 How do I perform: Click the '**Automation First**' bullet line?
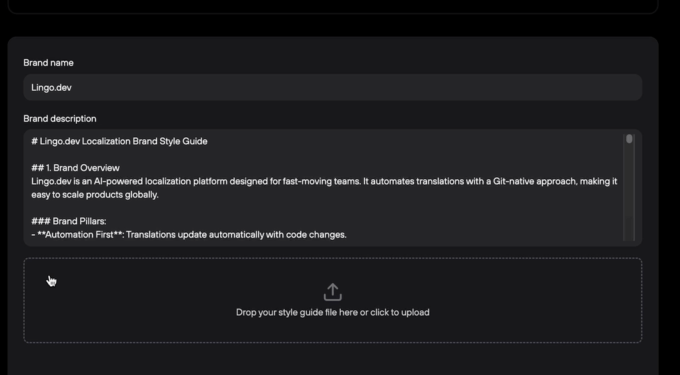click(189, 235)
